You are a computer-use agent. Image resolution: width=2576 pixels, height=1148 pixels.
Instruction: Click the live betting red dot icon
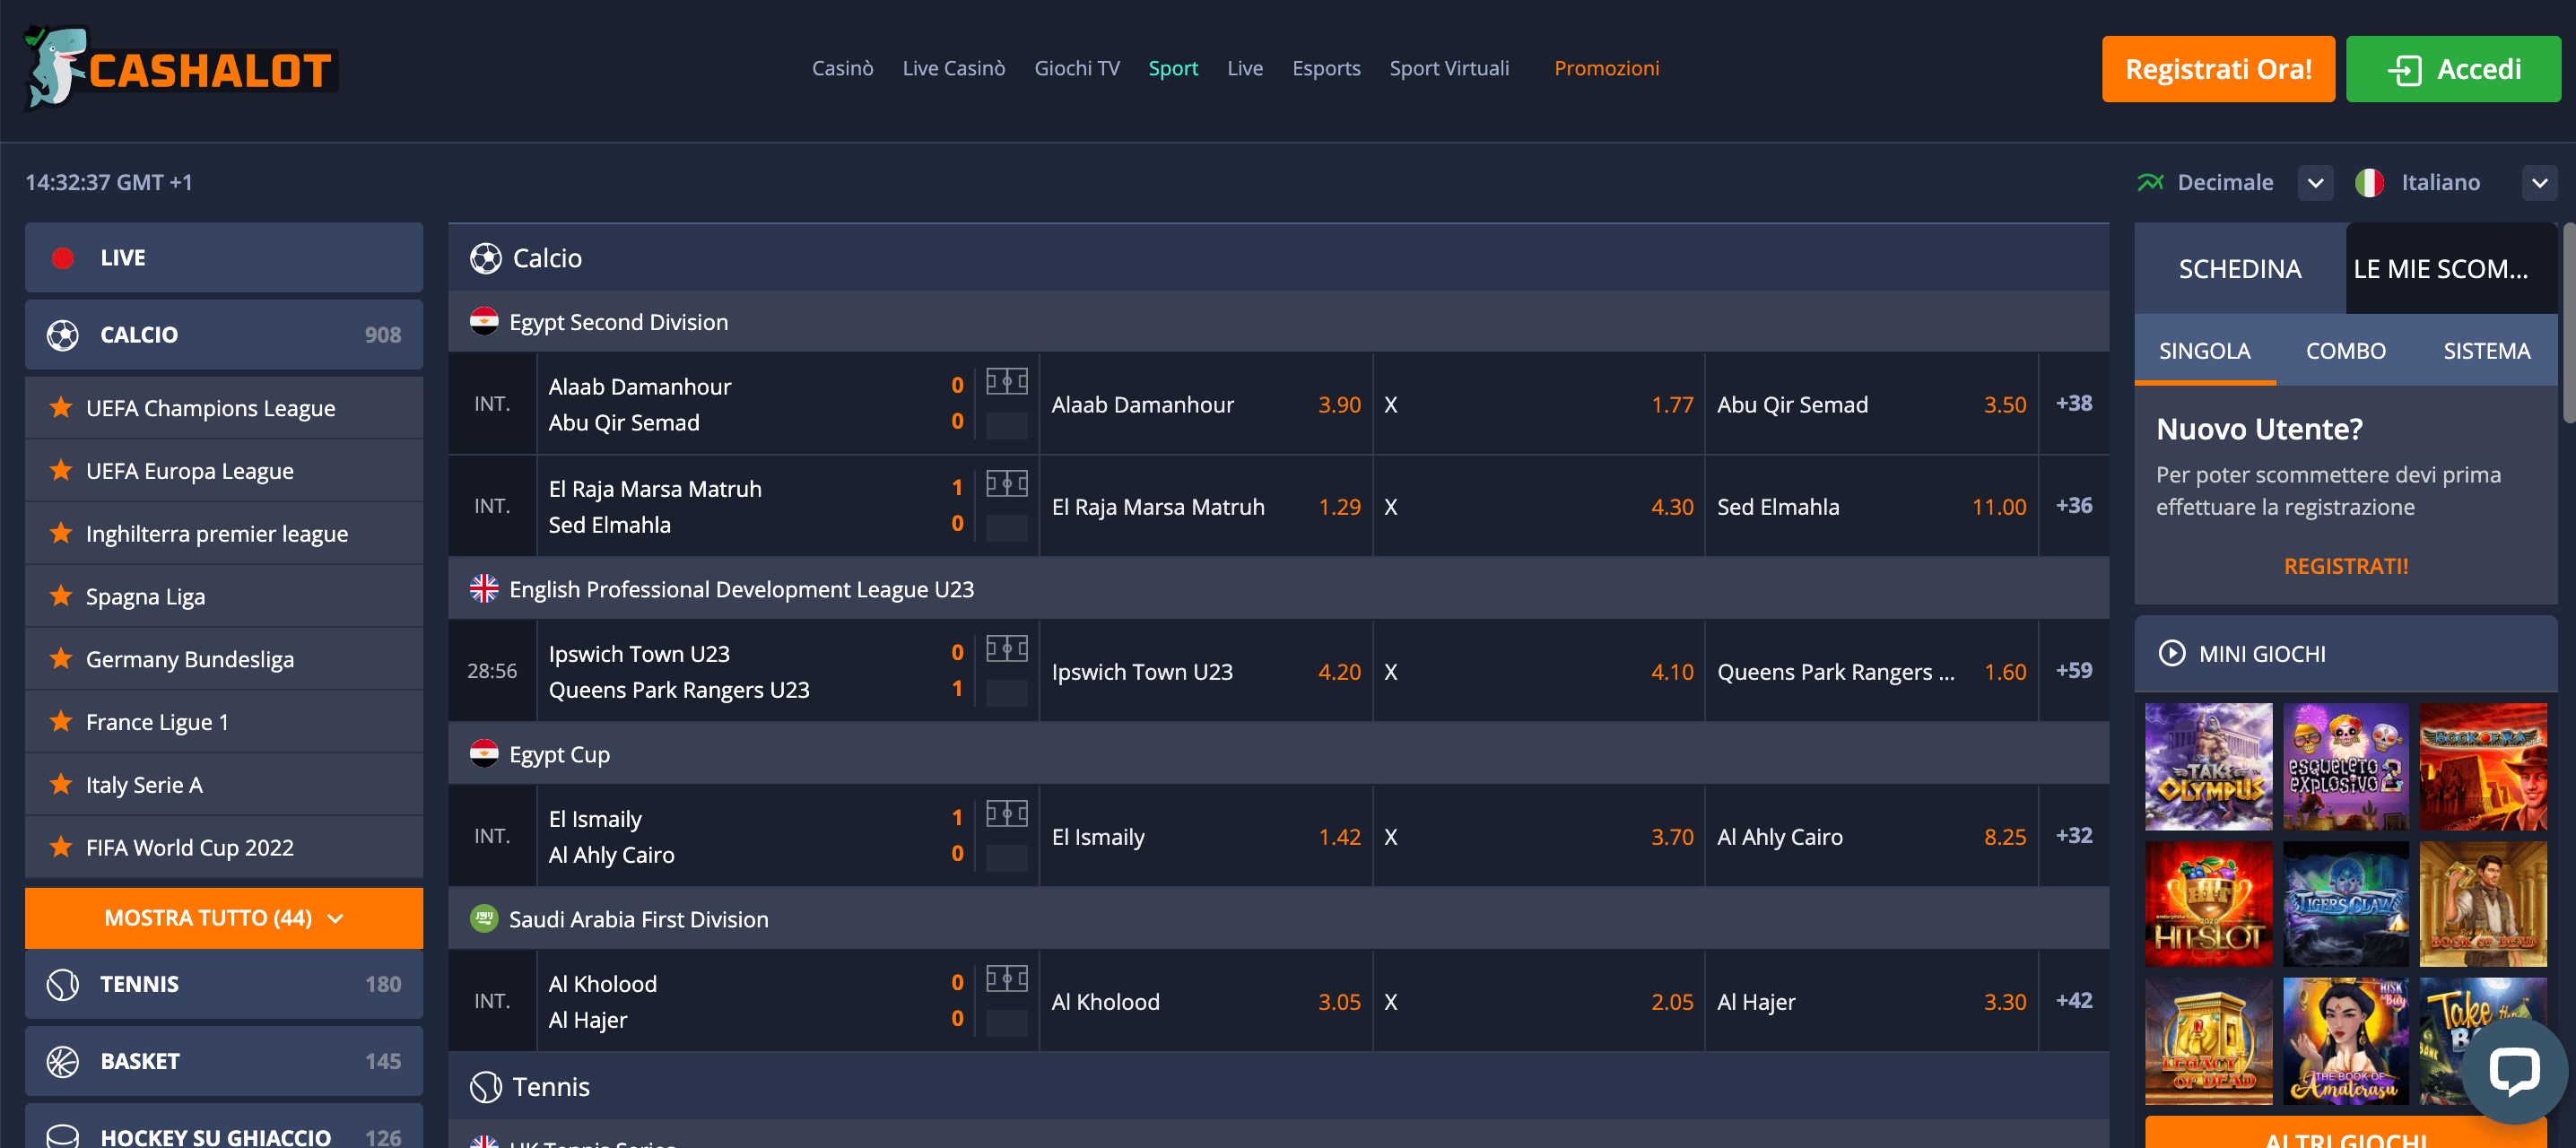pyautogui.click(x=63, y=257)
